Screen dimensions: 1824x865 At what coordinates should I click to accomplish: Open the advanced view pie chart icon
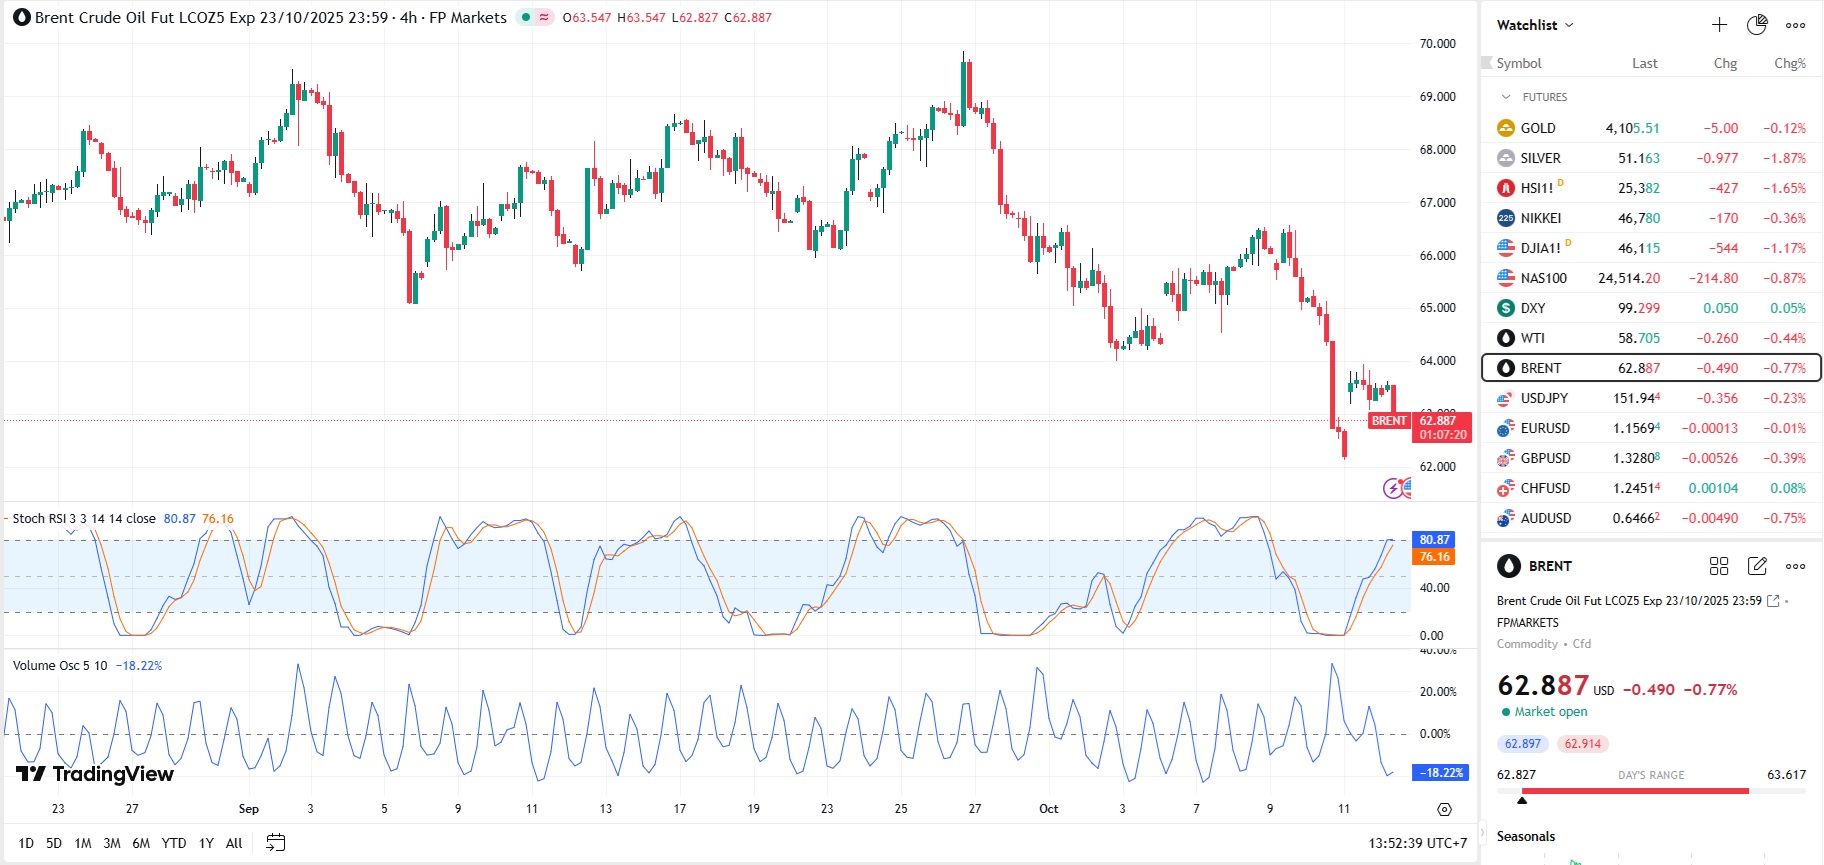pos(1757,25)
